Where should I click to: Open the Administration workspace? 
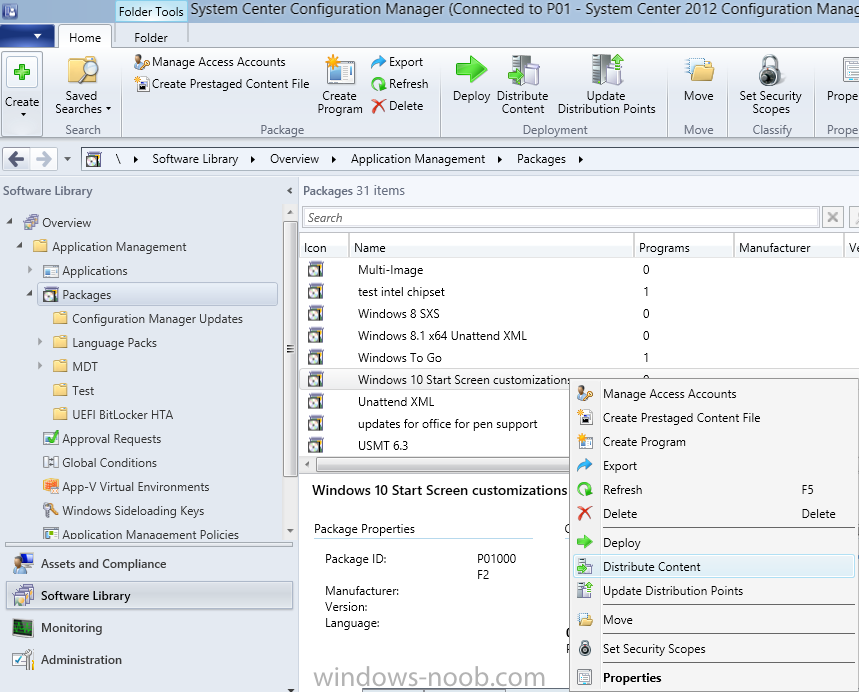pyautogui.click(x=149, y=660)
